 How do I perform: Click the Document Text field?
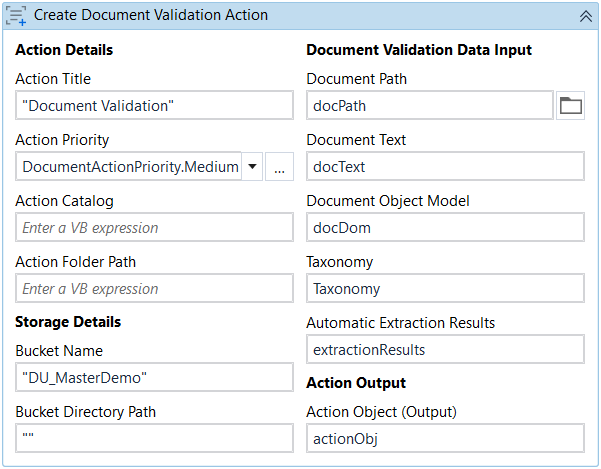pyautogui.click(x=445, y=167)
